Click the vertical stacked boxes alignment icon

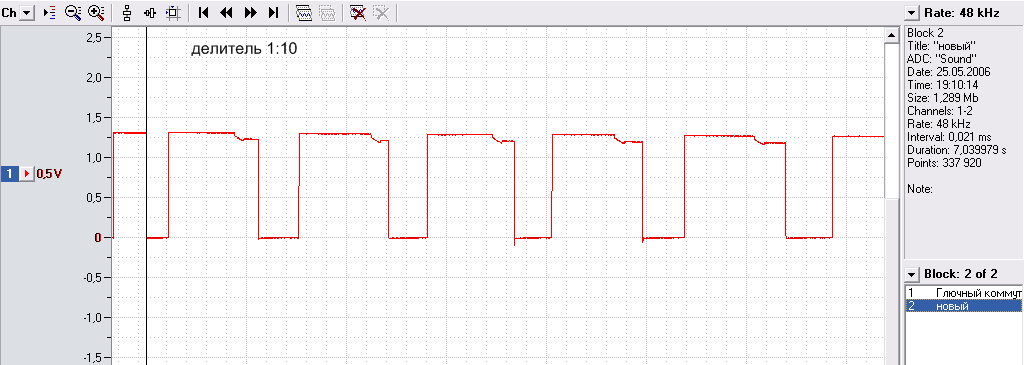point(127,12)
